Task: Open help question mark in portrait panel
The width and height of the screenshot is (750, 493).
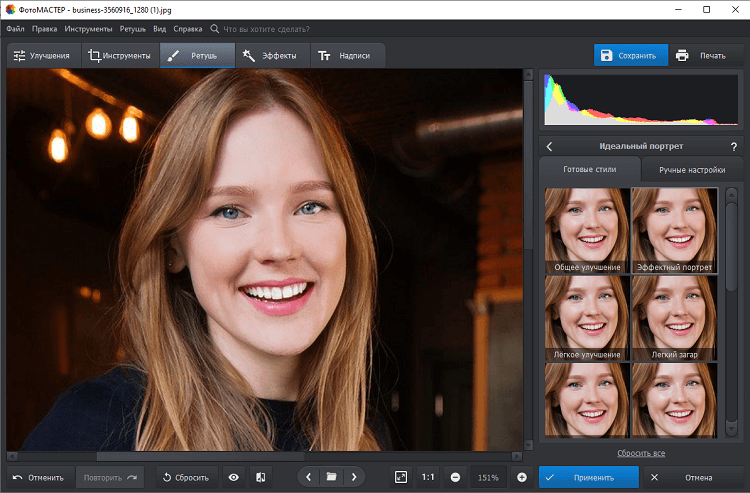Action: [733, 146]
